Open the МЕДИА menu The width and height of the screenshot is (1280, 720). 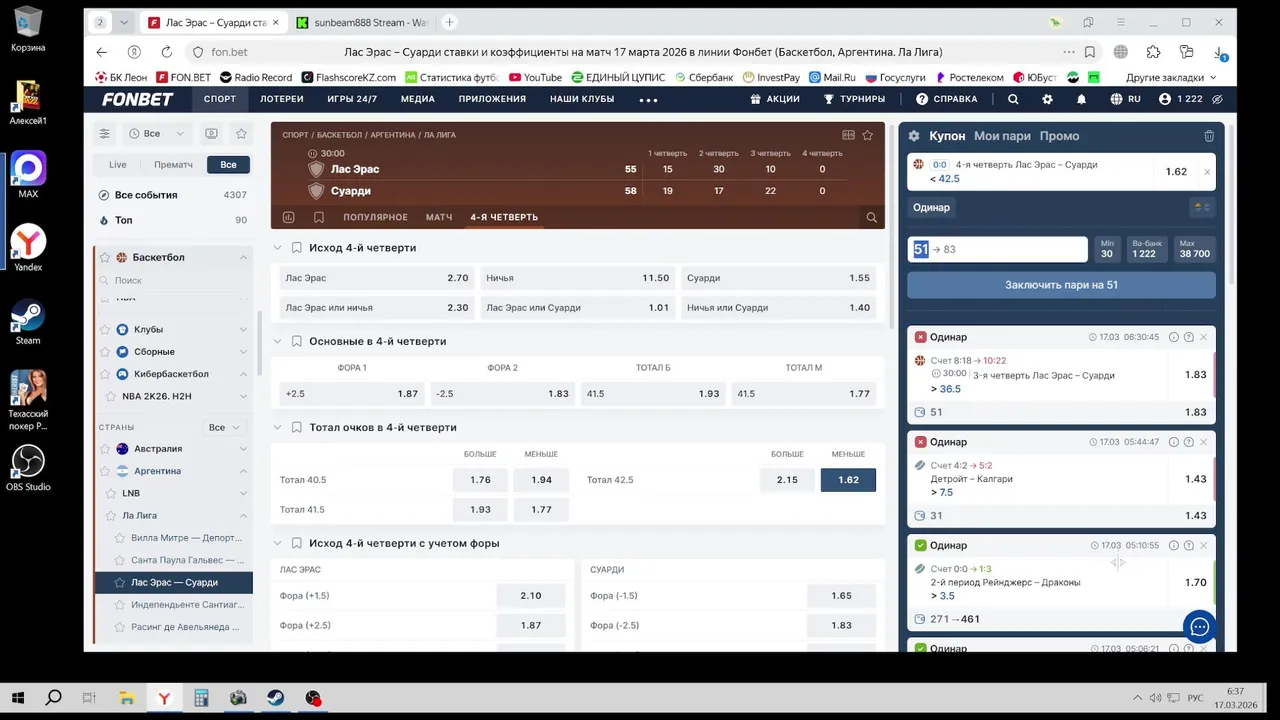418,99
